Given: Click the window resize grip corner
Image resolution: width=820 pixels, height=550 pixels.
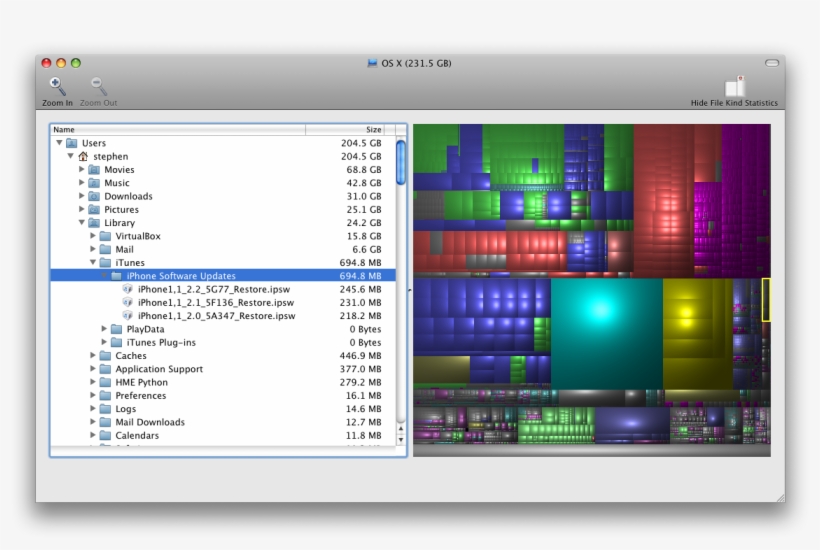Looking at the screenshot, I should (x=780, y=498).
